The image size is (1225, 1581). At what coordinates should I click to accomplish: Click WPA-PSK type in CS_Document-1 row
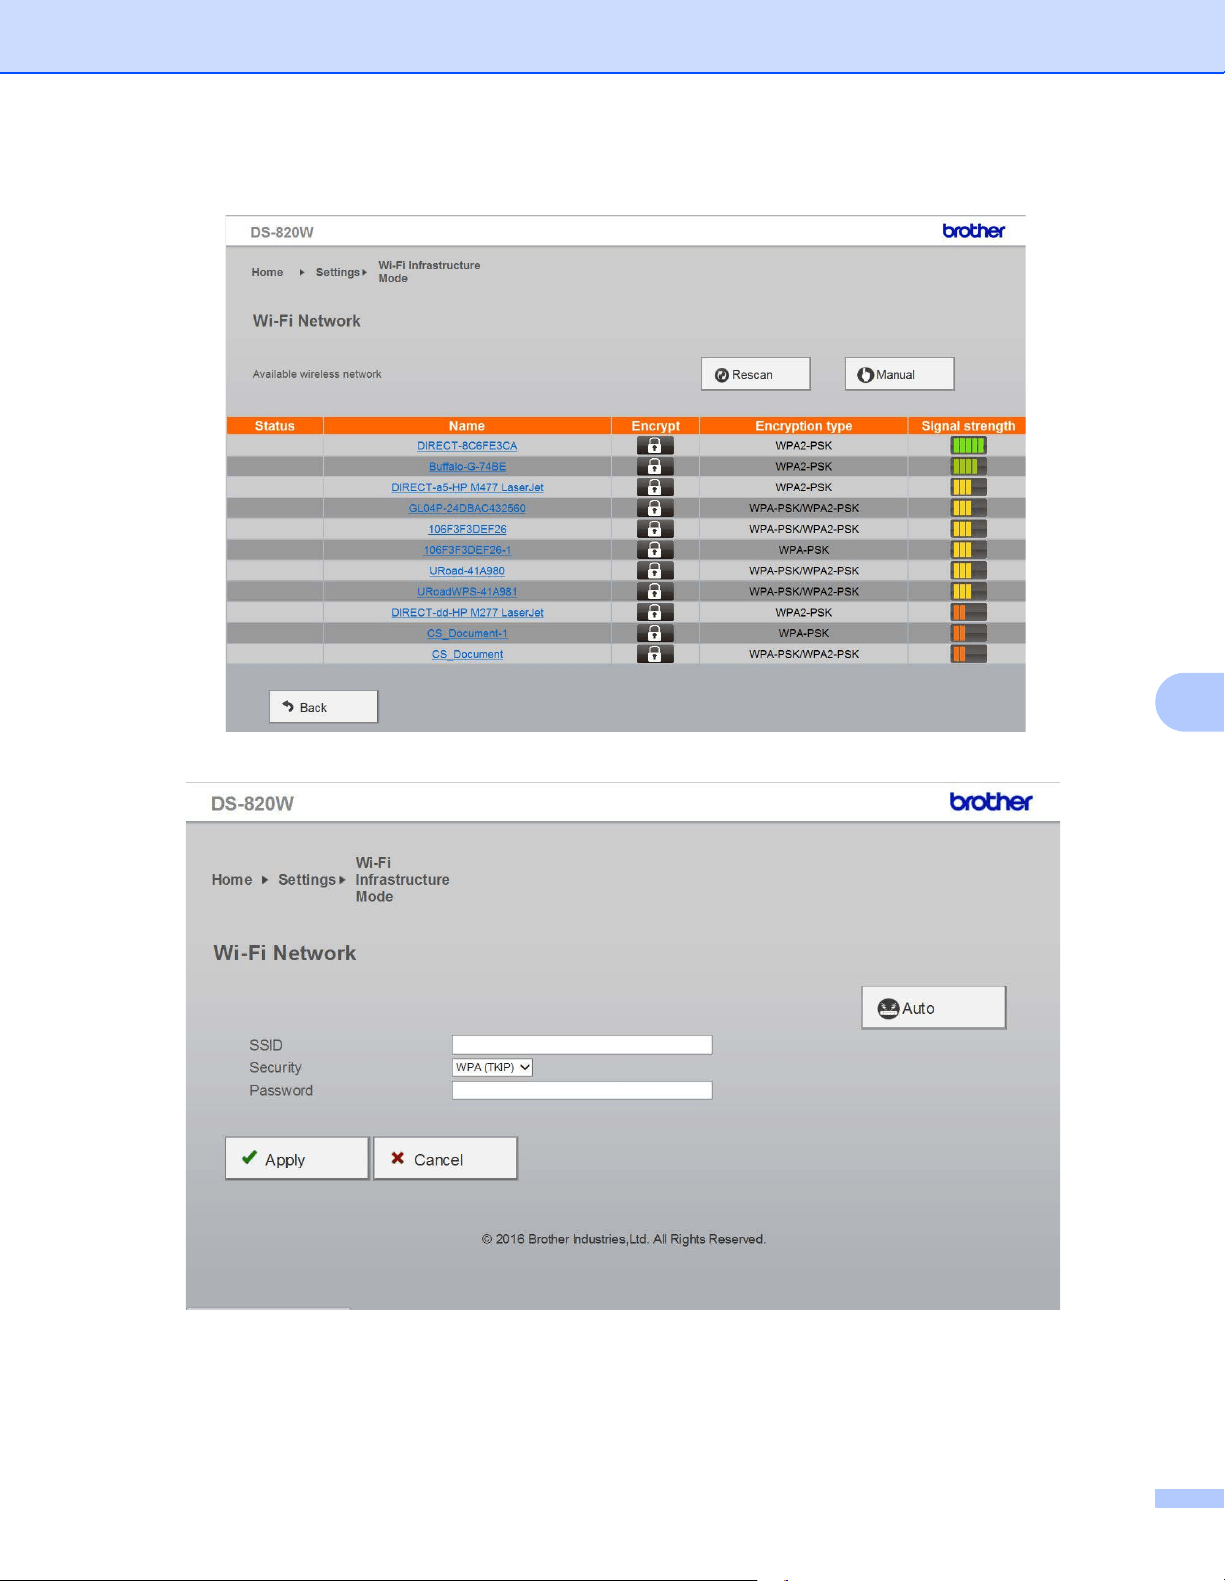(804, 633)
